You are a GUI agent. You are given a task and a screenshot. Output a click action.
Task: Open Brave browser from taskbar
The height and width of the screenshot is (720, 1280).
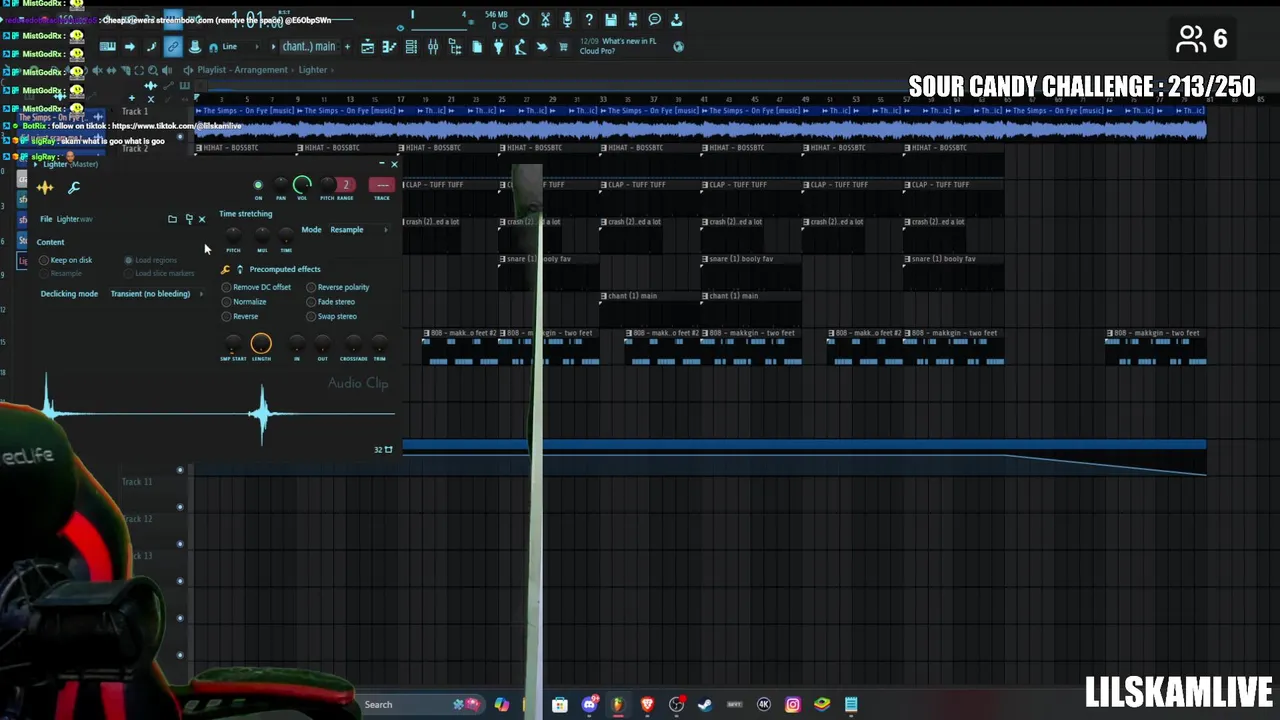click(647, 704)
